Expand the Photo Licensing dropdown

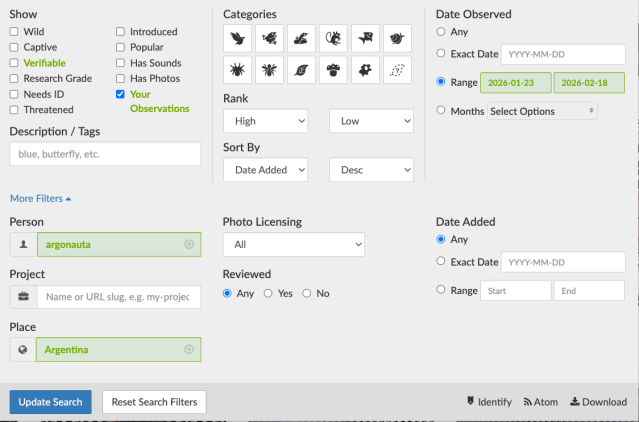(x=293, y=244)
